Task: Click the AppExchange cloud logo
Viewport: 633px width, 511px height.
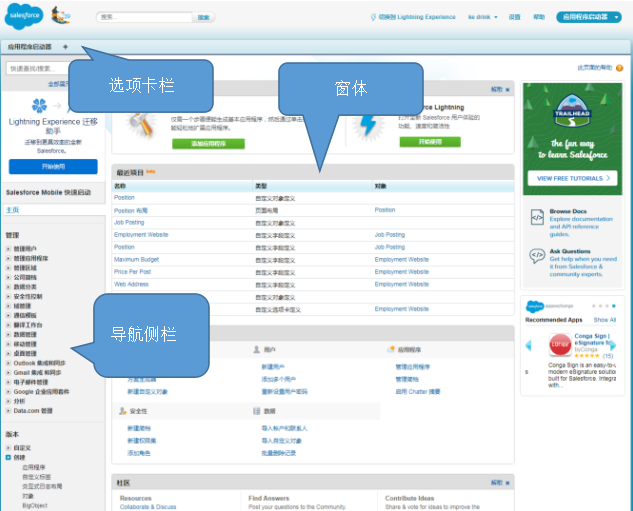Action: [534, 306]
